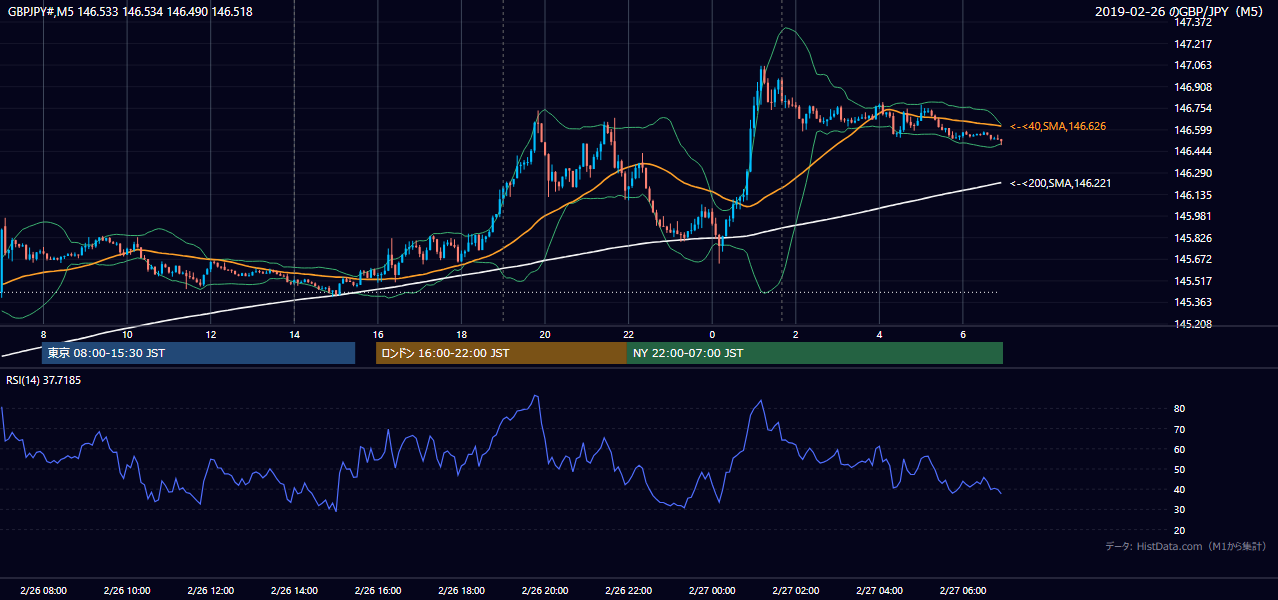
Task: Click price axis value 146.908
Action: tap(1192, 87)
